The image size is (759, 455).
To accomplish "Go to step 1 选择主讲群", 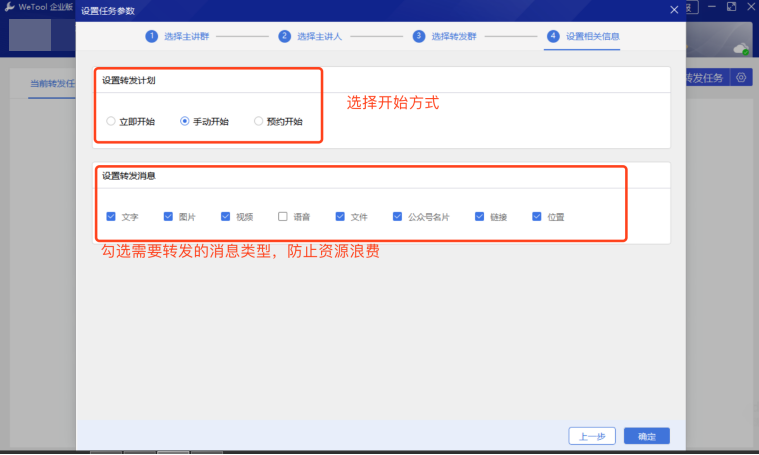I will click(x=177, y=36).
